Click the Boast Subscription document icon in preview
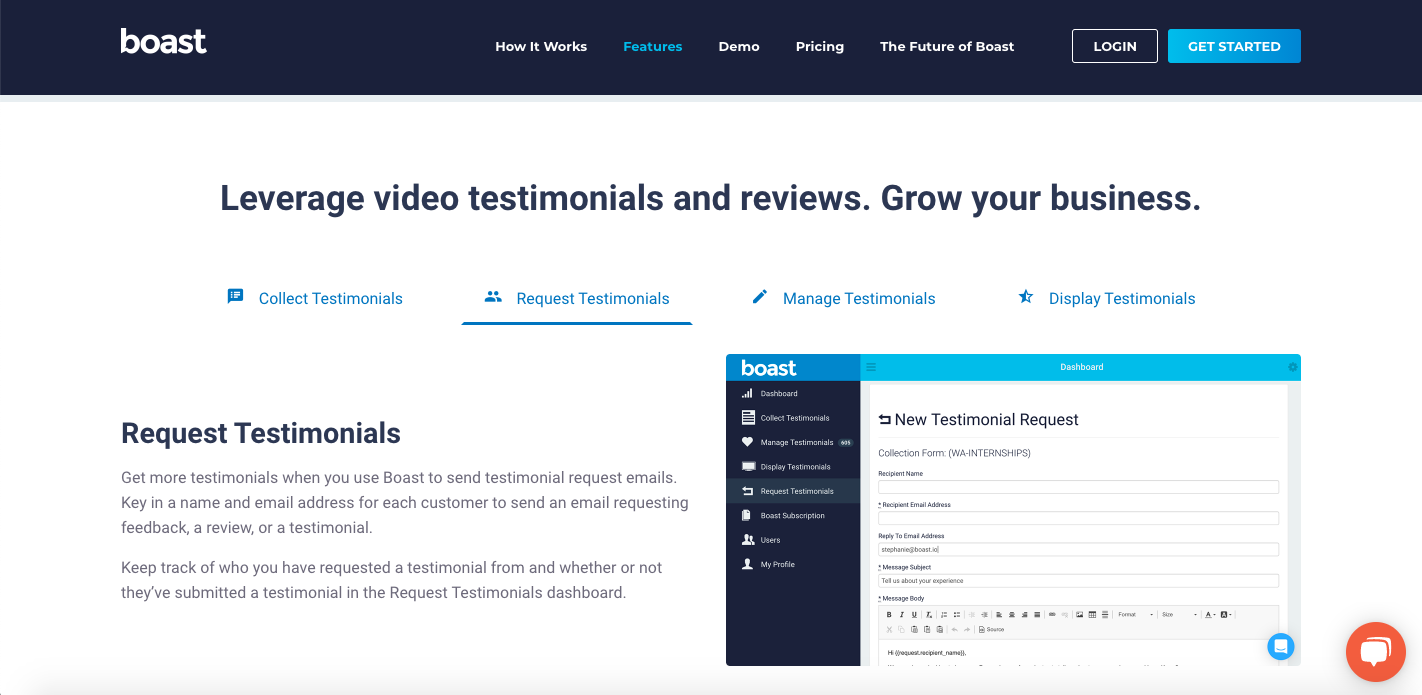 tap(747, 515)
